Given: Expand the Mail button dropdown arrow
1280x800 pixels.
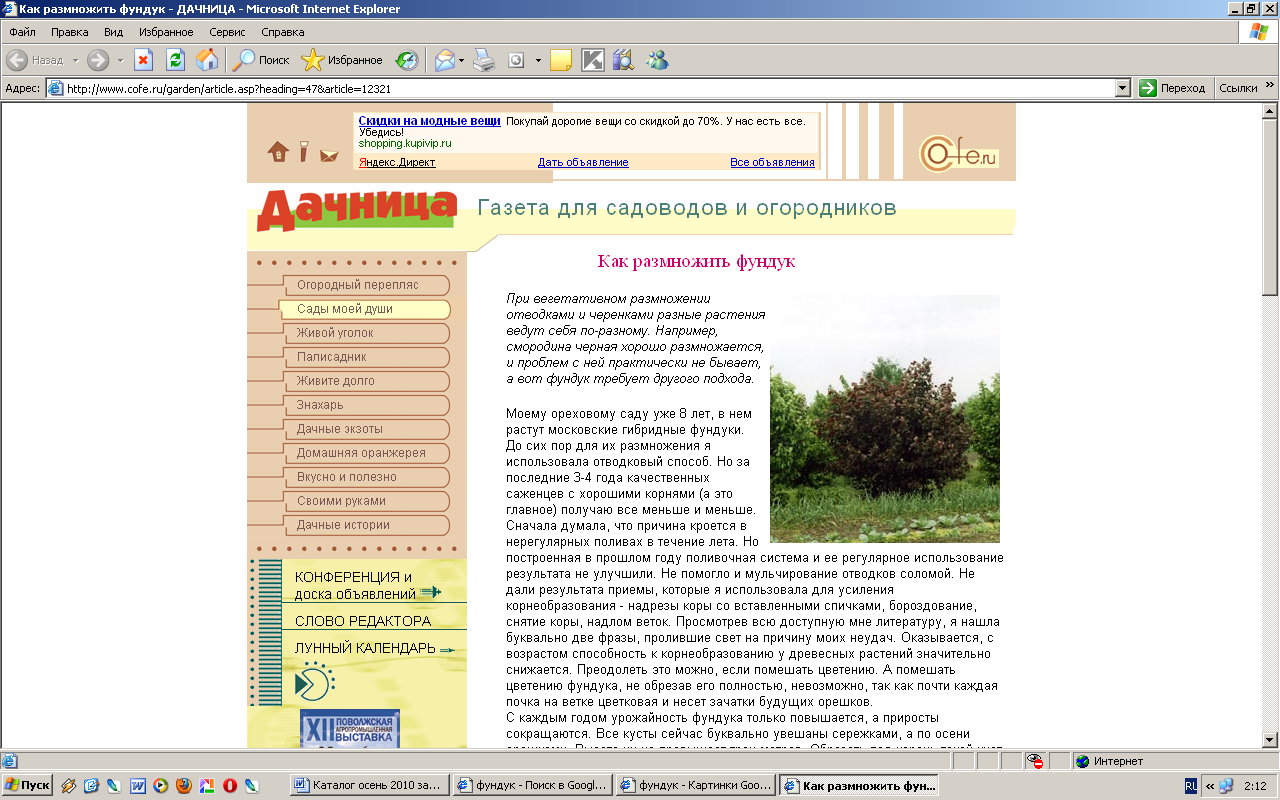Looking at the screenshot, I should pos(462,60).
